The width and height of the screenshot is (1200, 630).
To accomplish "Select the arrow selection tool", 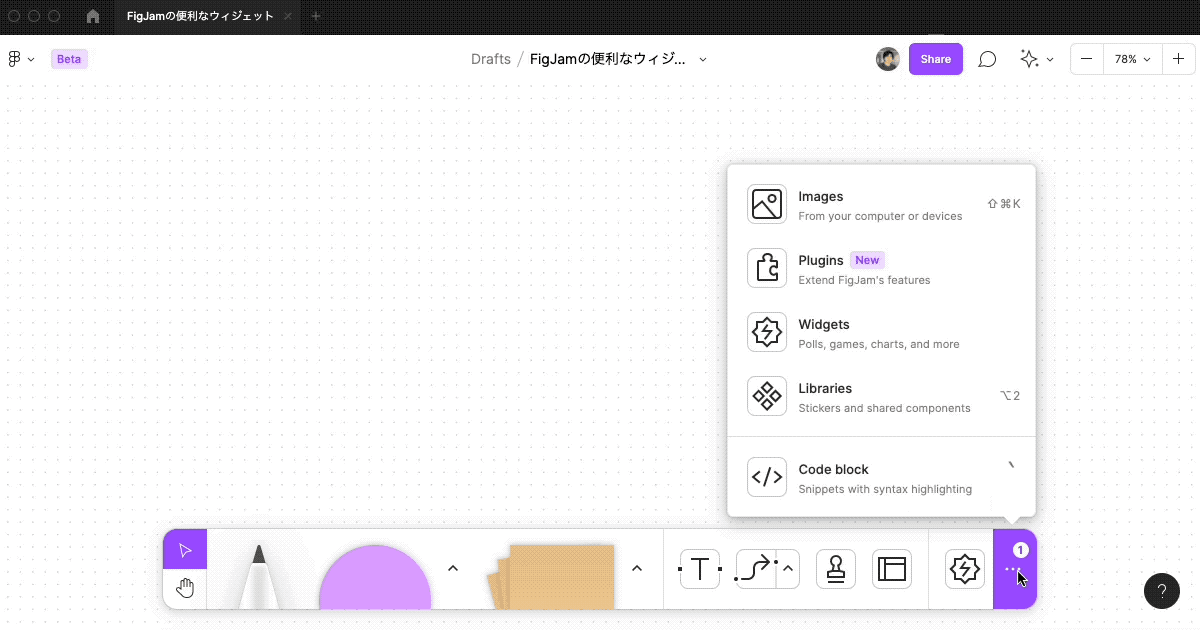I will [x=186, y=548].
